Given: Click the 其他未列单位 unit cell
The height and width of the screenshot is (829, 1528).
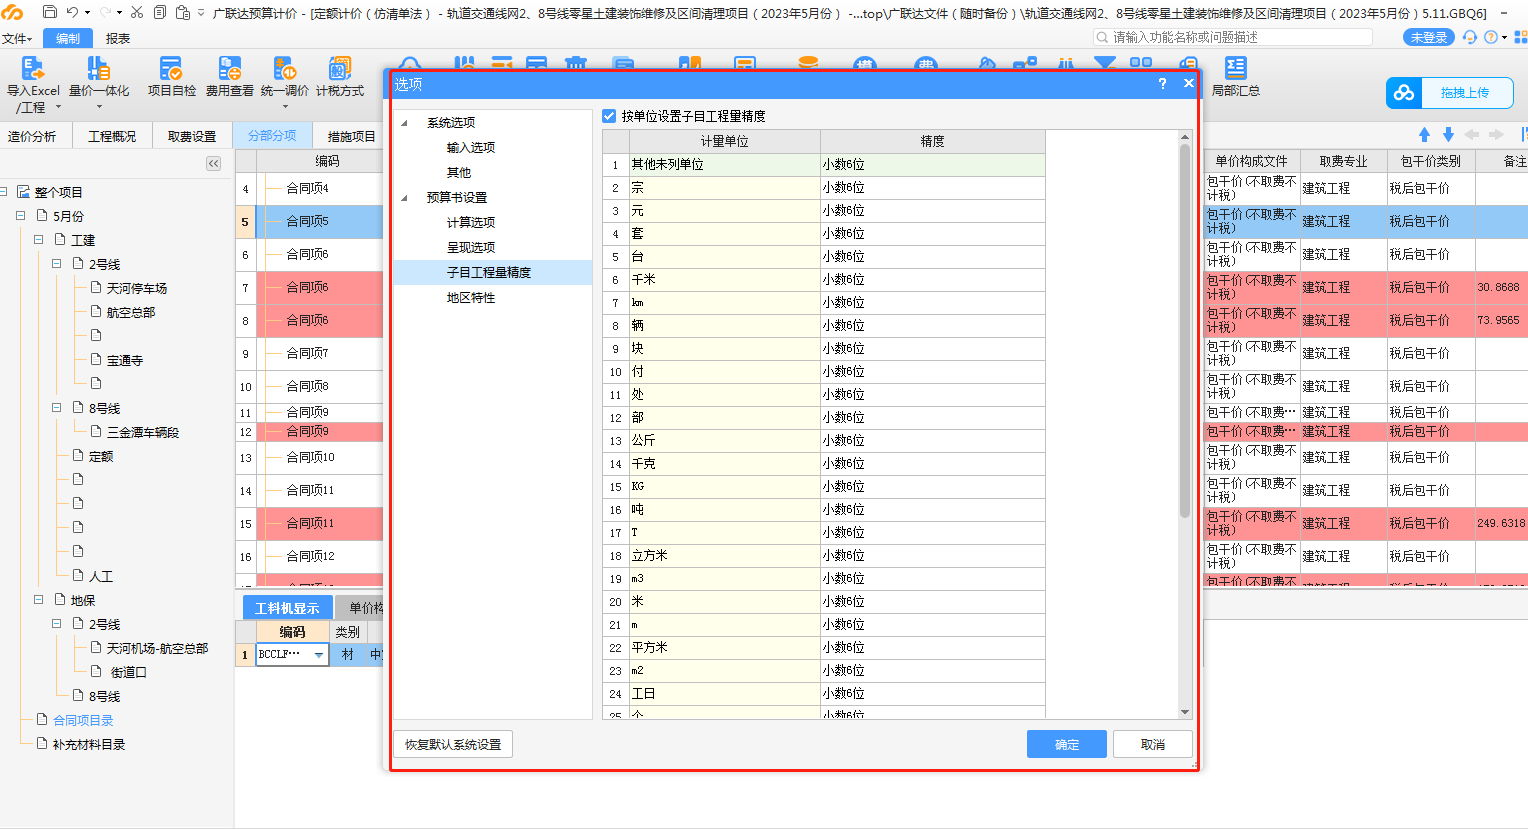Looking at the screenshot, I should point(724,165).
